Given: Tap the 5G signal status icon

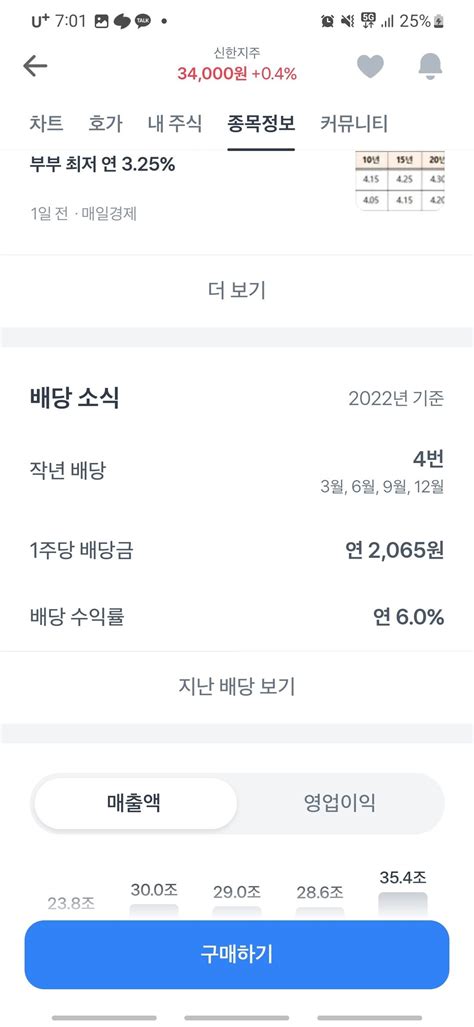Looking at the screenshot, I should point(369,21).
